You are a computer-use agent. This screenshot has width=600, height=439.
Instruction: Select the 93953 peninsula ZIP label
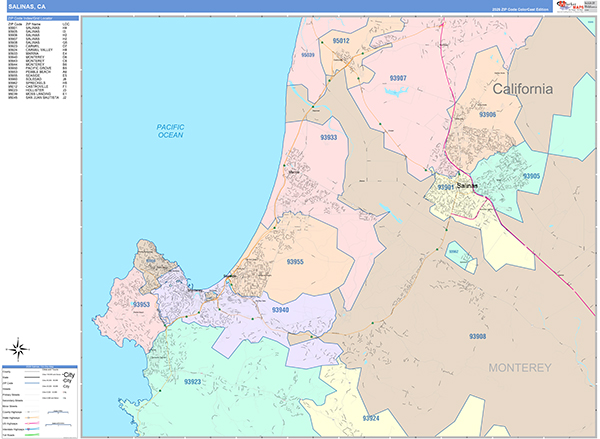[141, 304]
